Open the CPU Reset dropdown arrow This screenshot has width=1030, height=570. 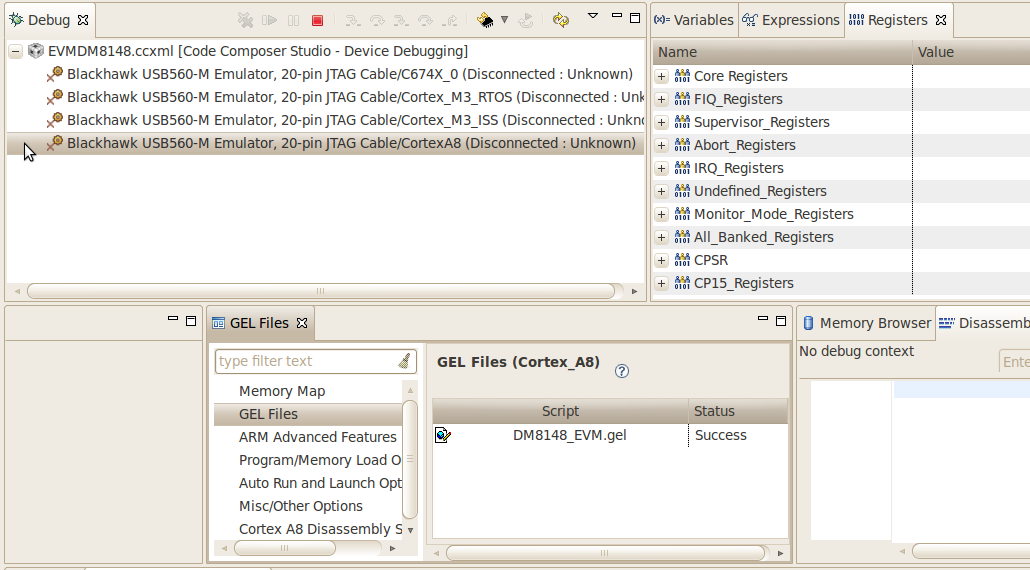[504, 20]
